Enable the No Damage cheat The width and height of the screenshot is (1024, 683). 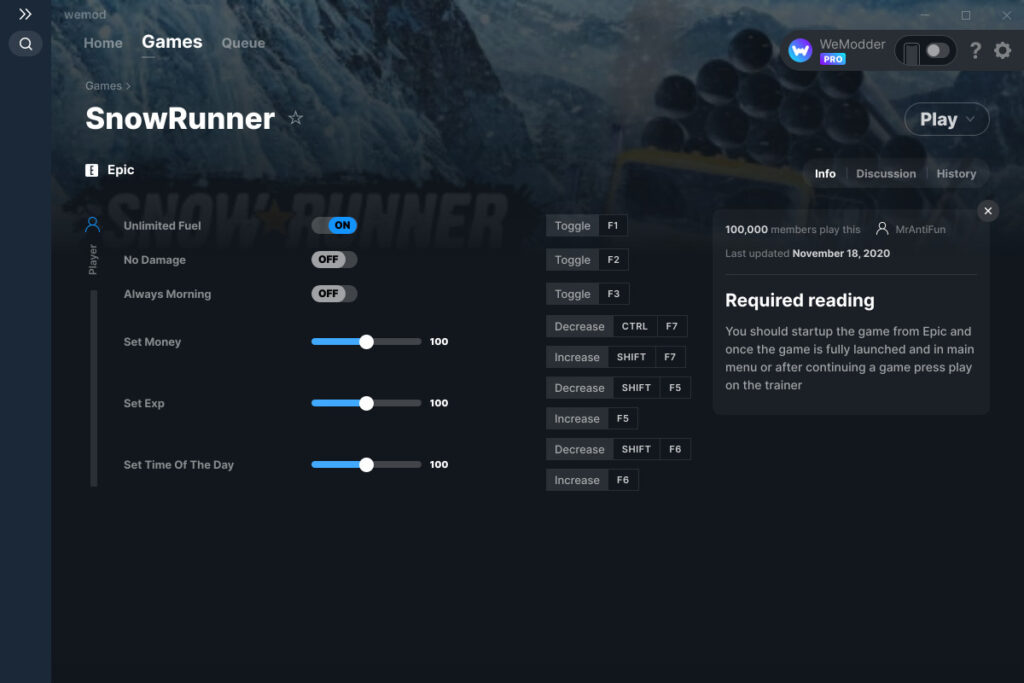(x=333, y=259)
